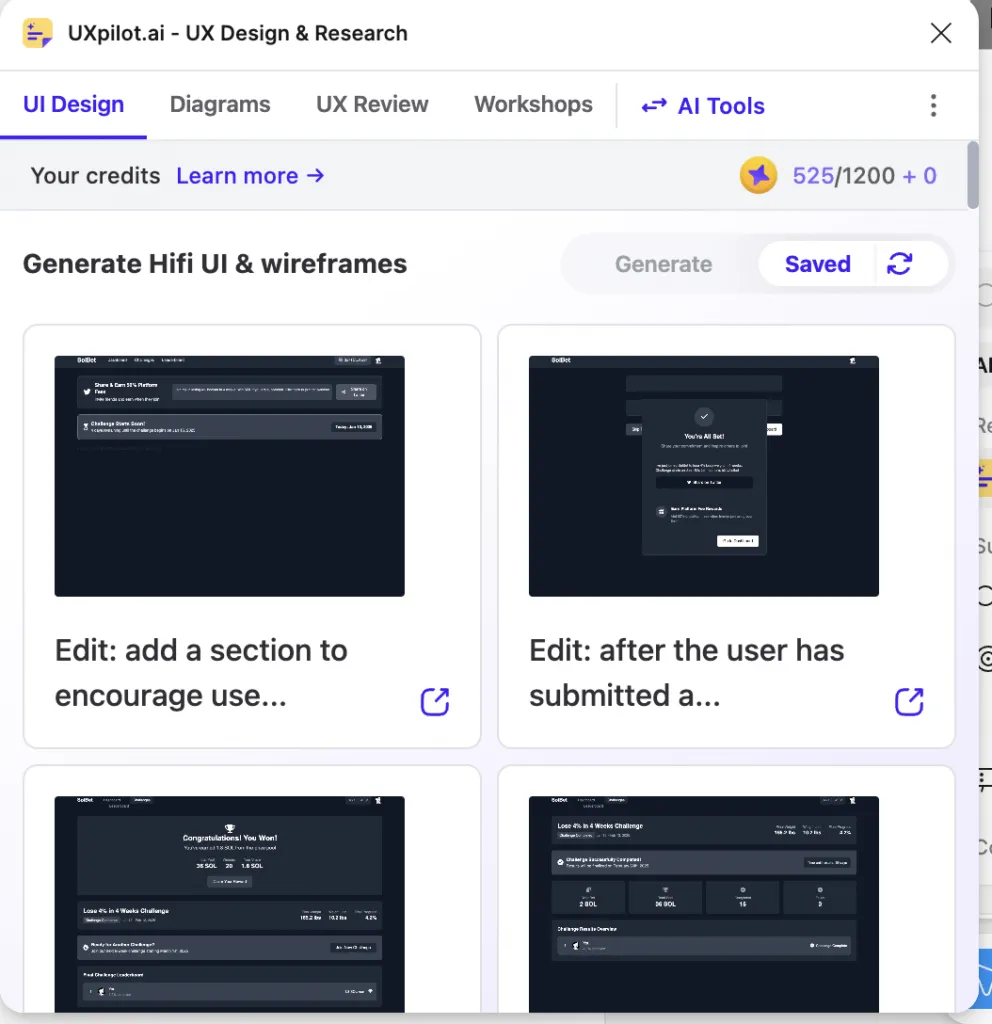Click the Learn more credits link

tap(250, 176)
